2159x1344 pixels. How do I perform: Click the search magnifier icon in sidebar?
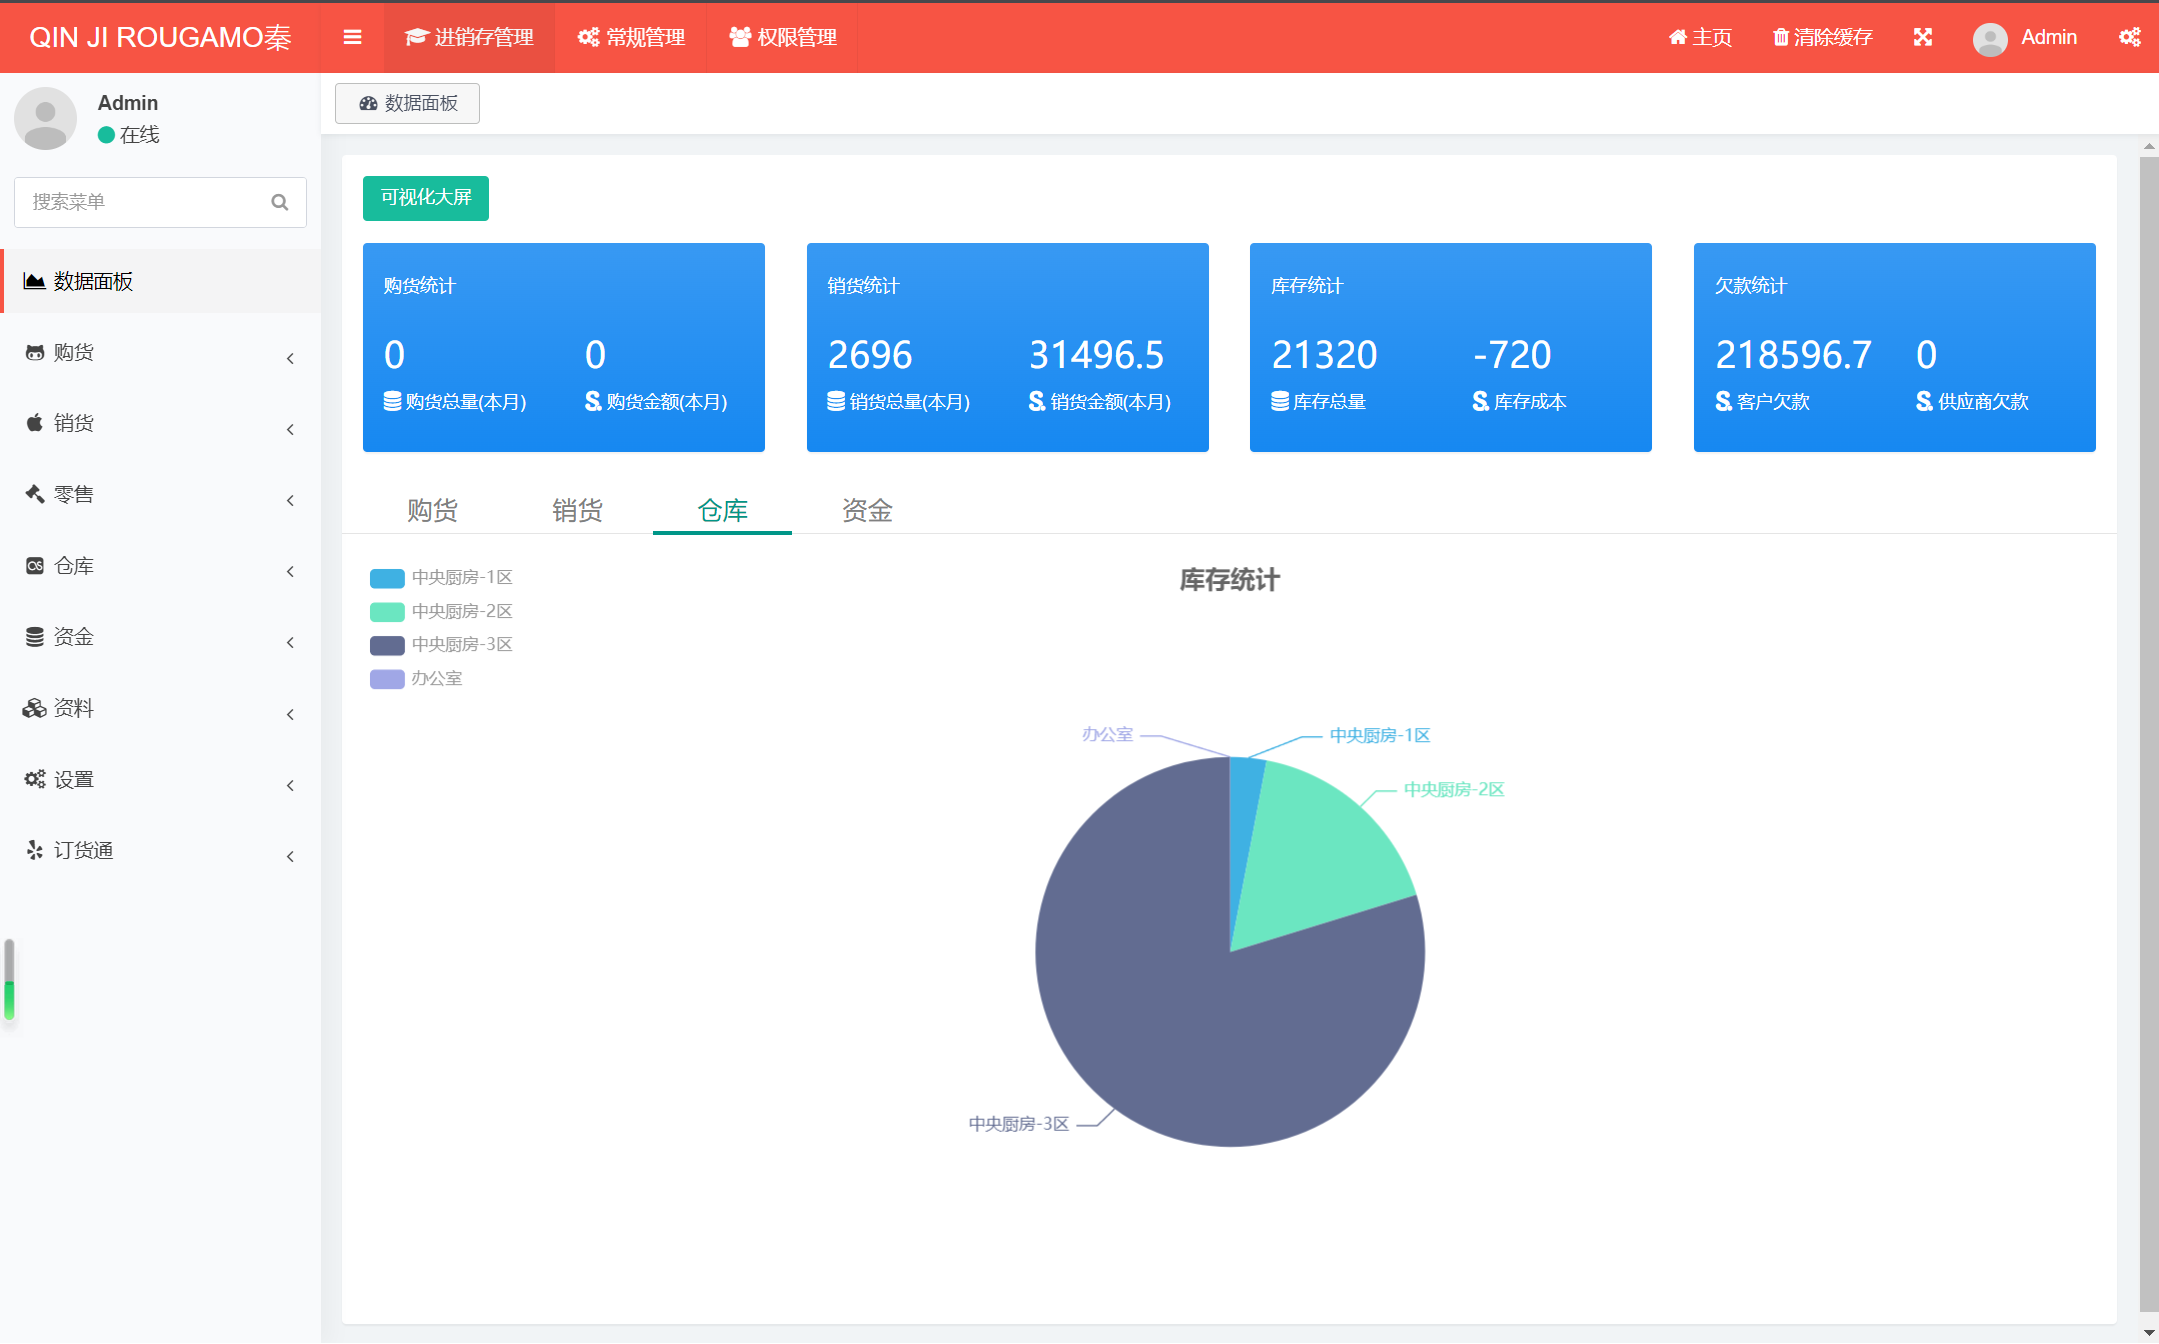(x=280, y=202)
